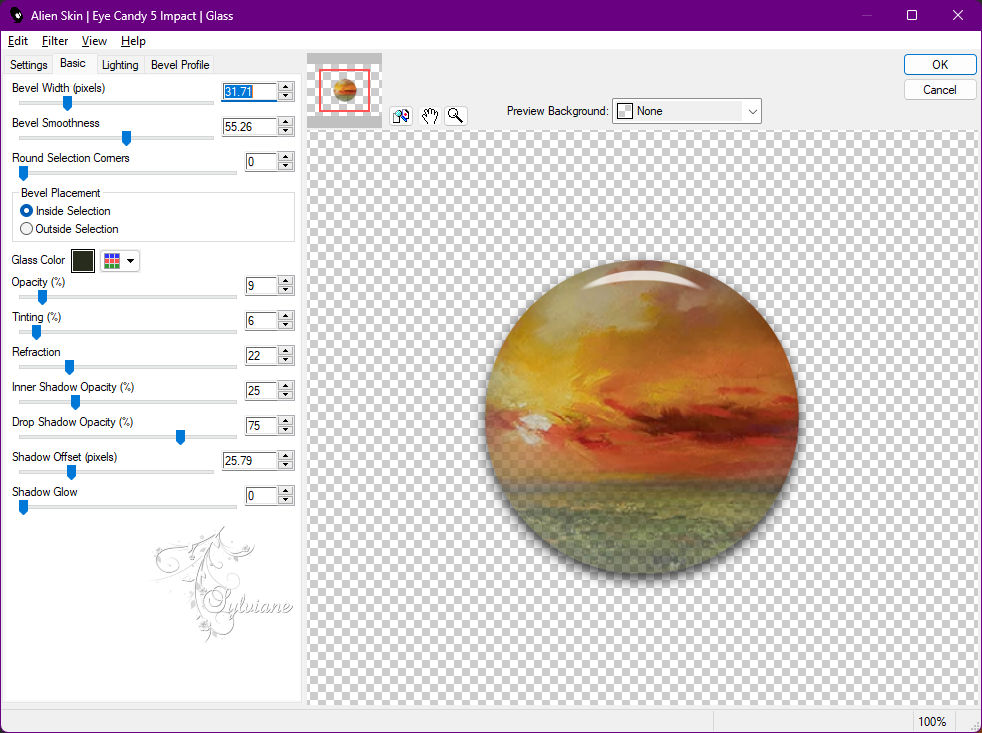Switch to the Lighting tab
The width and height of the screenshot is (982, 733).
click(x=120, y=65)
